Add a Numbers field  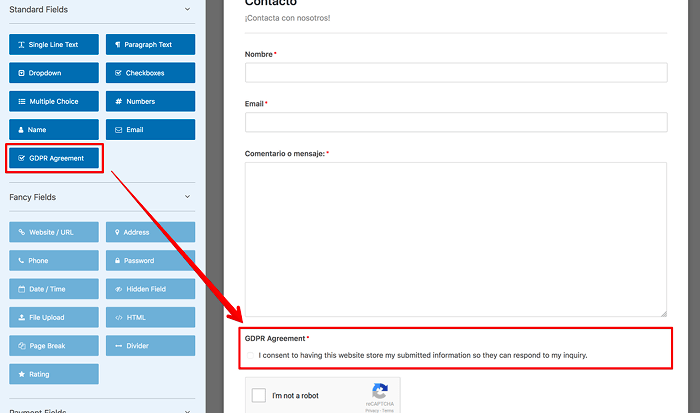tap(150, 101)
